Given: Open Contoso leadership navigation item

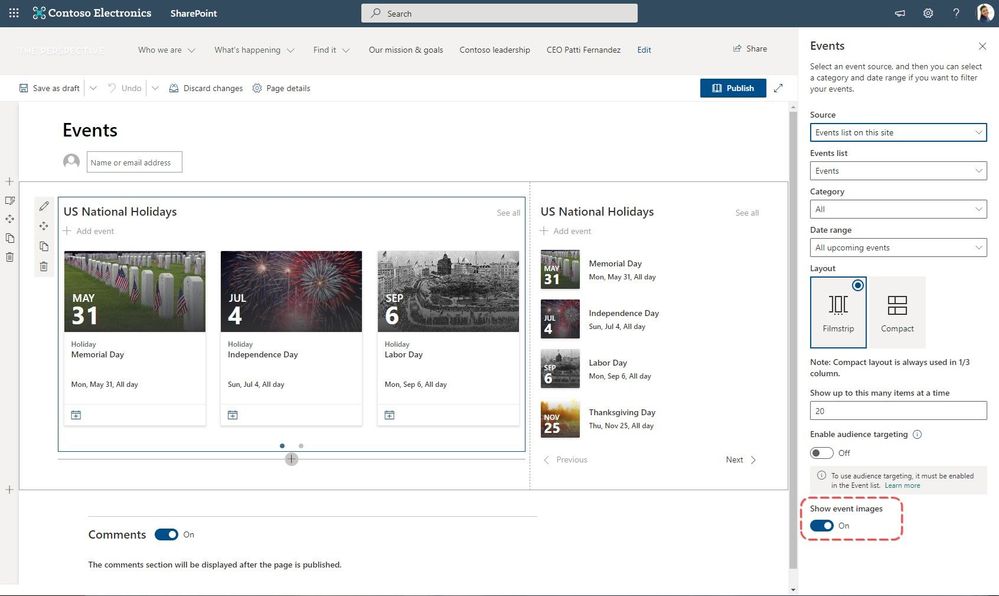Looking at the screenshot, I should (494, 50).
